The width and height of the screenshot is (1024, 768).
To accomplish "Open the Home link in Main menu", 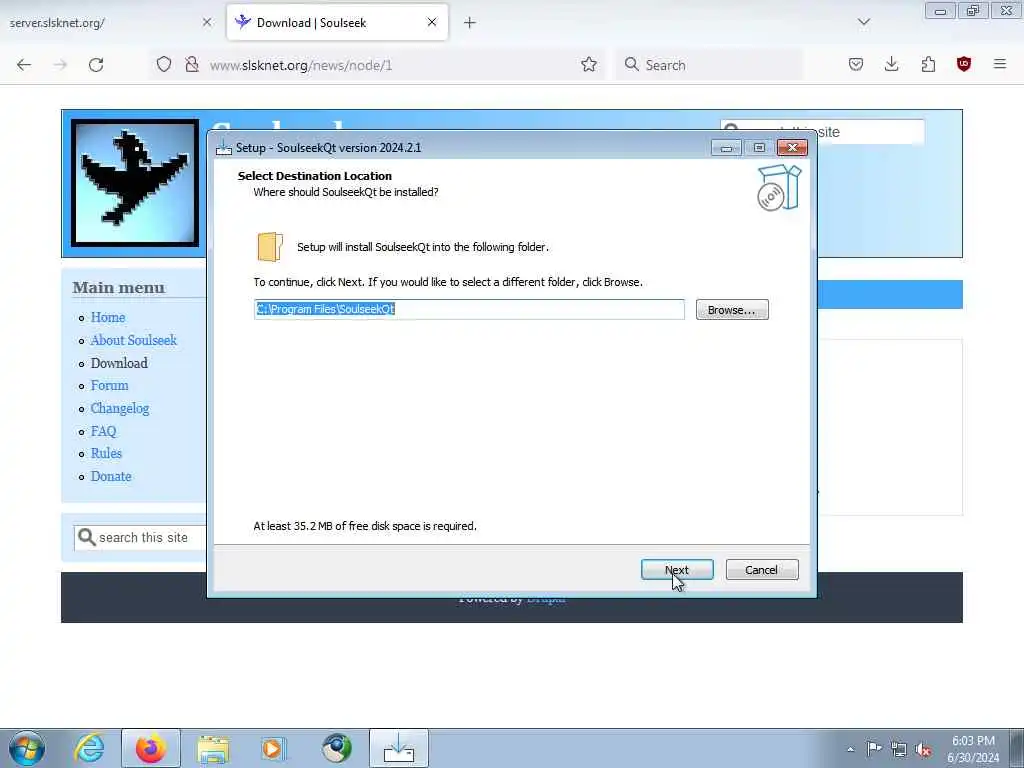I will point(108,317).
